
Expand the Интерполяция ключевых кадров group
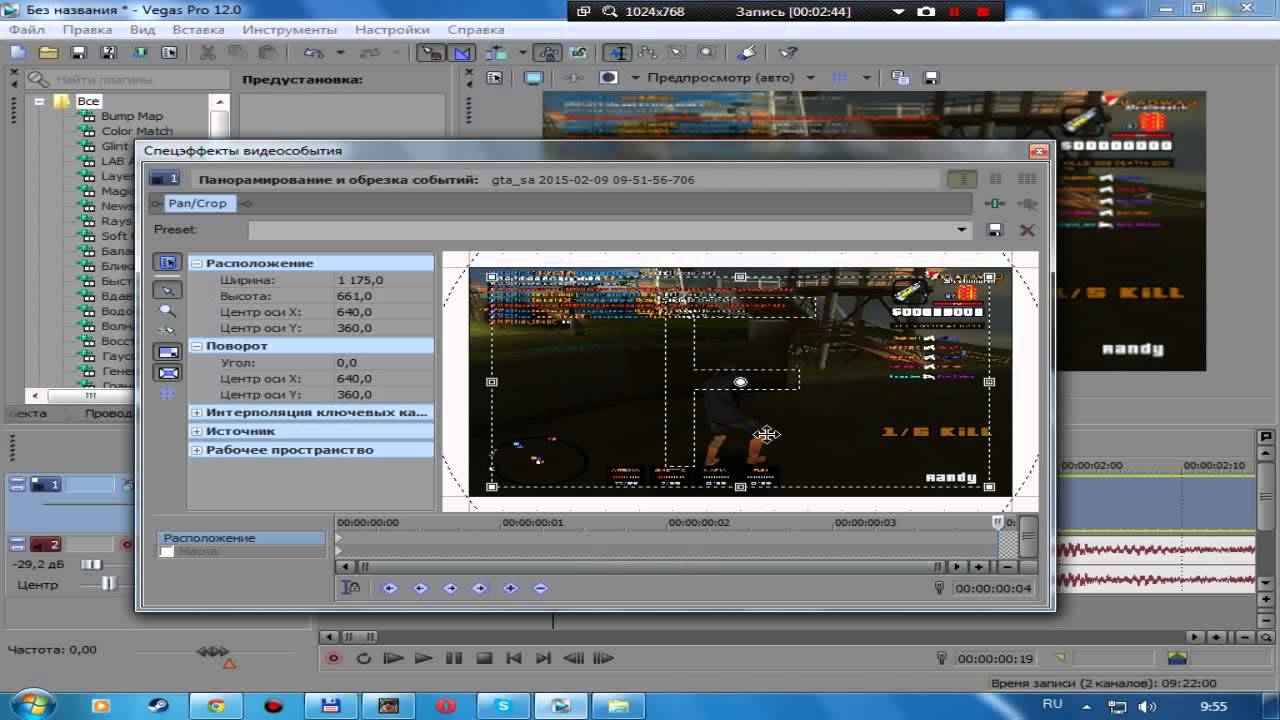197,412
